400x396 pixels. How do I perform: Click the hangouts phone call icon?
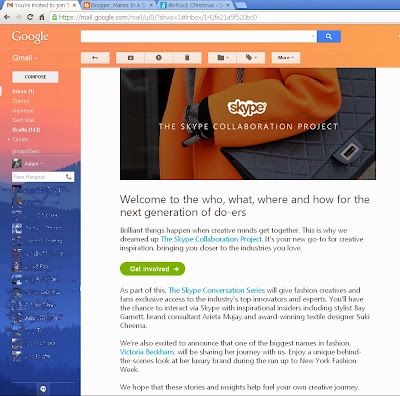tap(69, 177)
